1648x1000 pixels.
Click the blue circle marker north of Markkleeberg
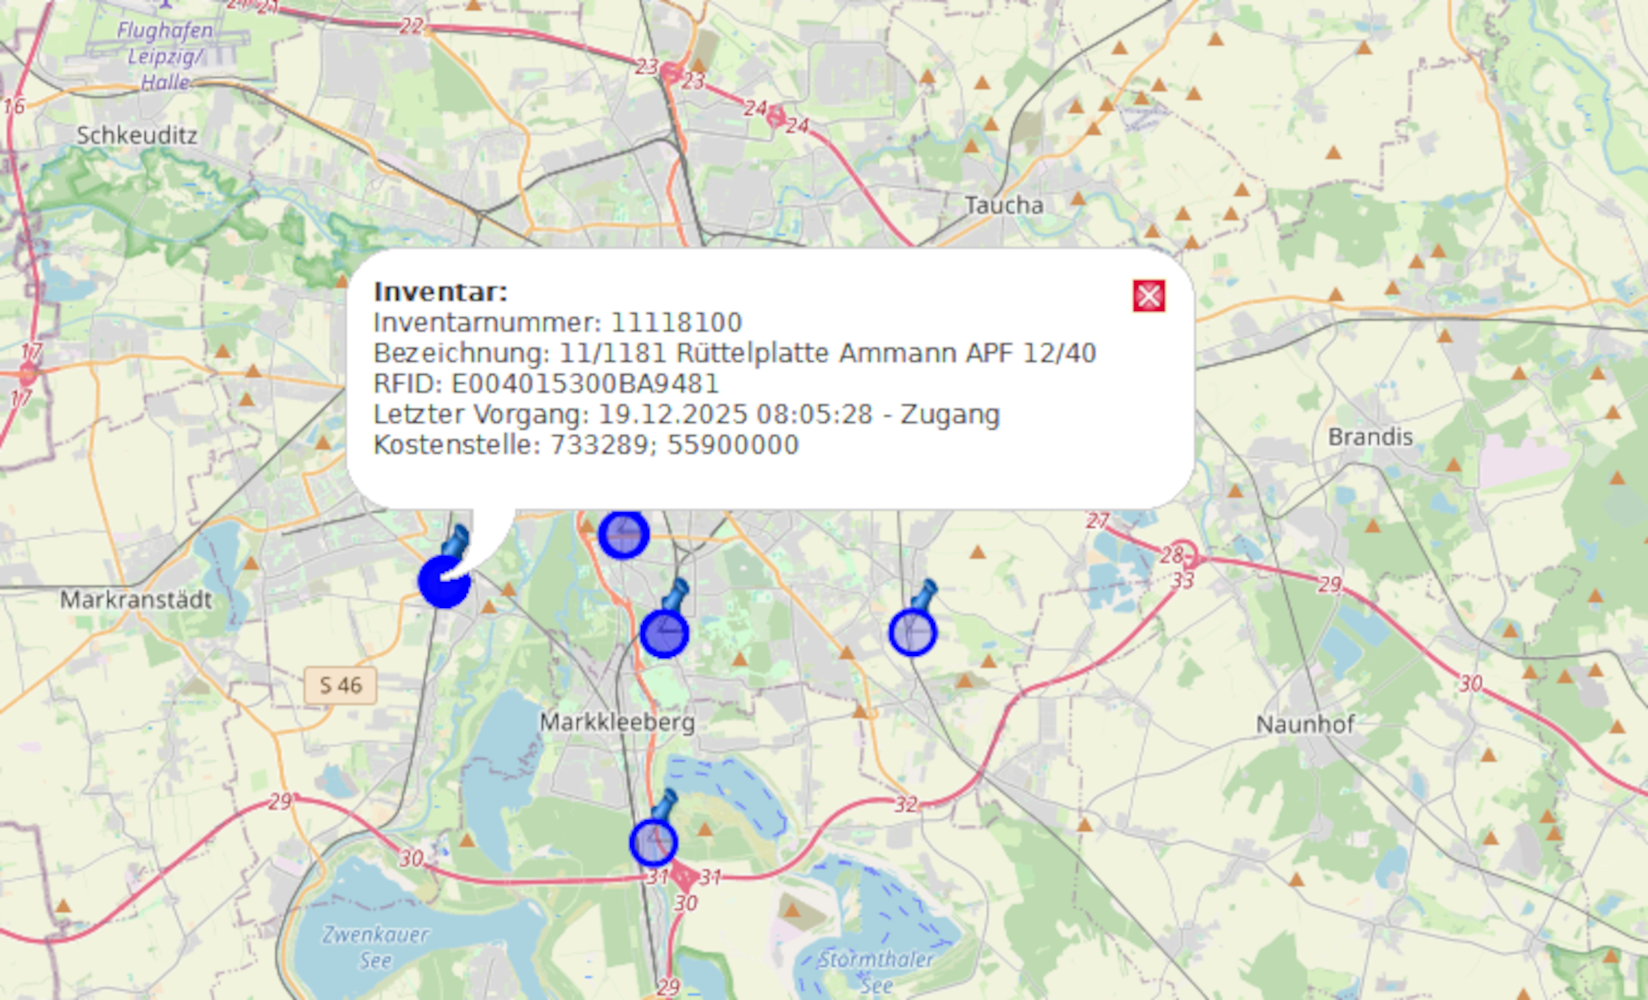[664, 634]
